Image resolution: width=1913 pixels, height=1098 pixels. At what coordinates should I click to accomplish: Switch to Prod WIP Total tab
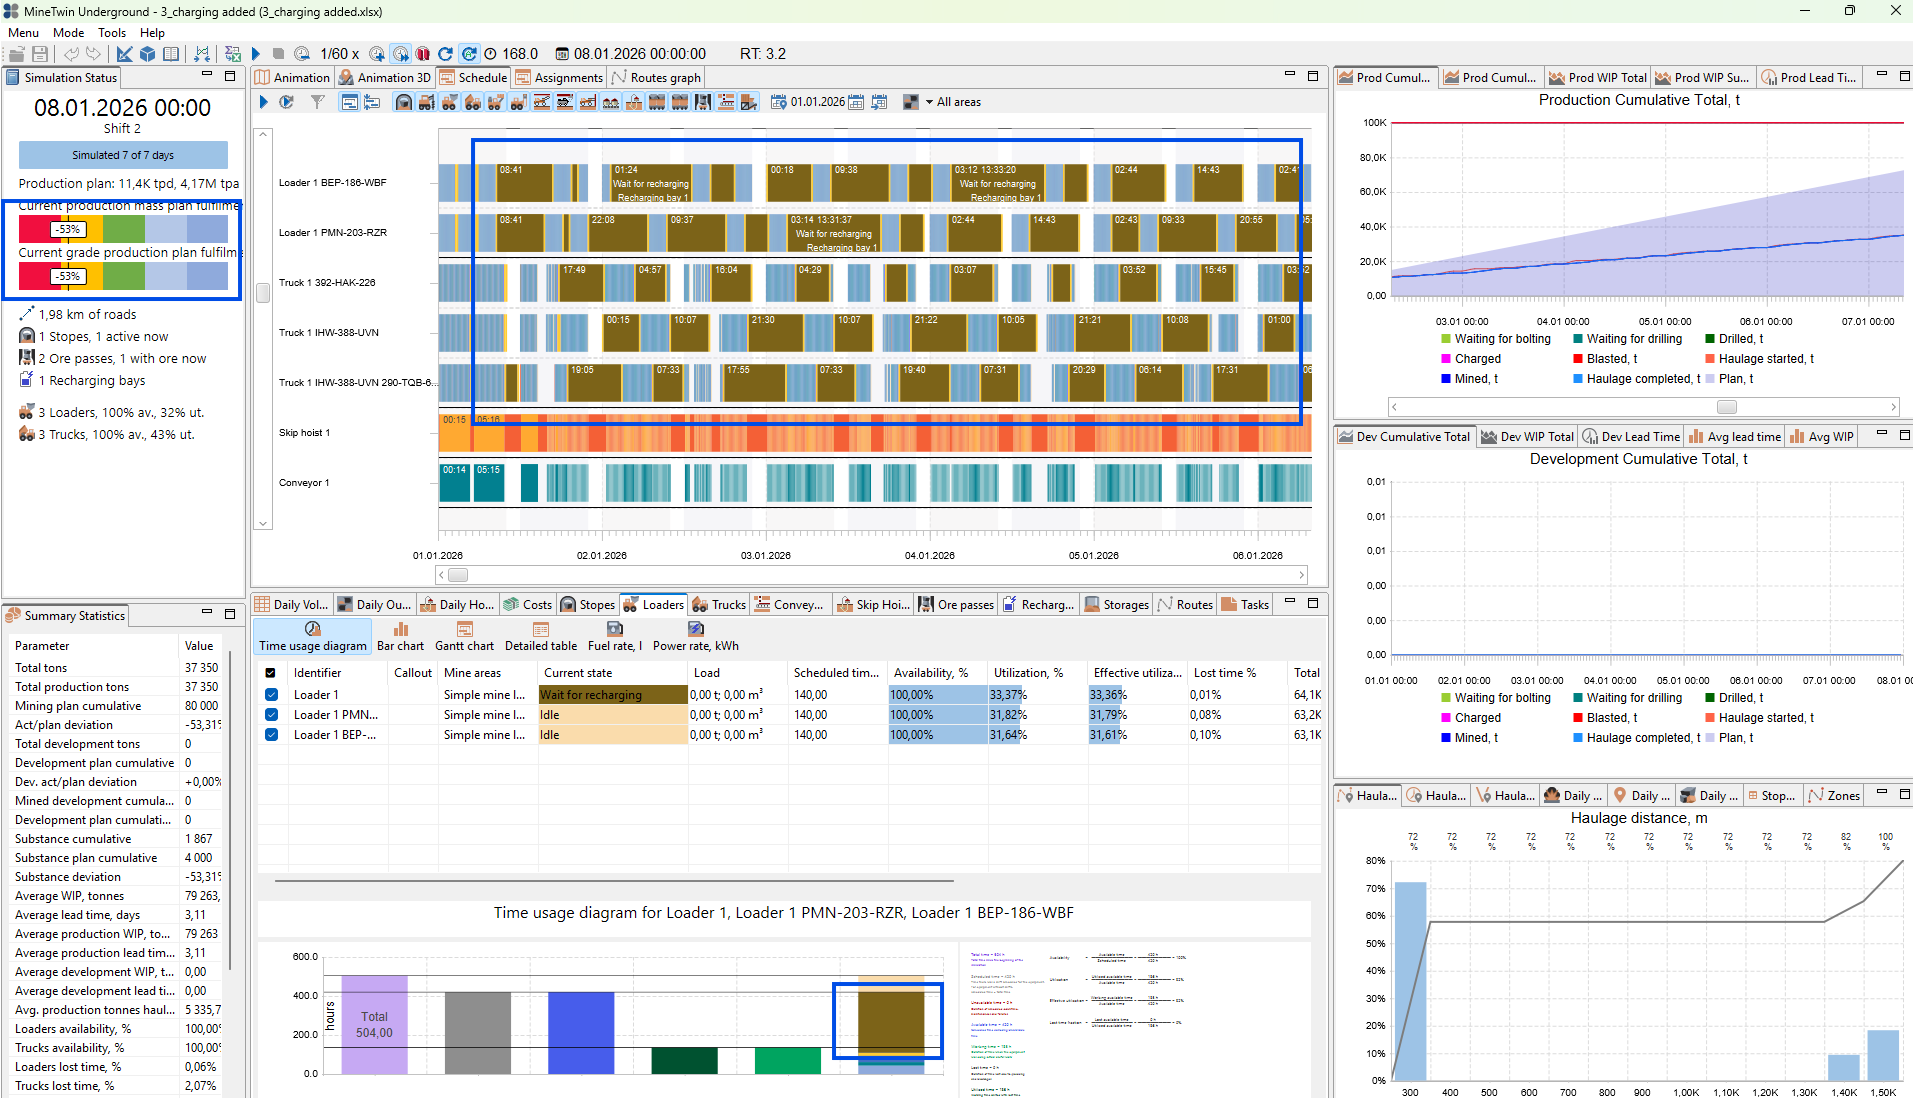pyautogui.click(x=1597, y=77)
